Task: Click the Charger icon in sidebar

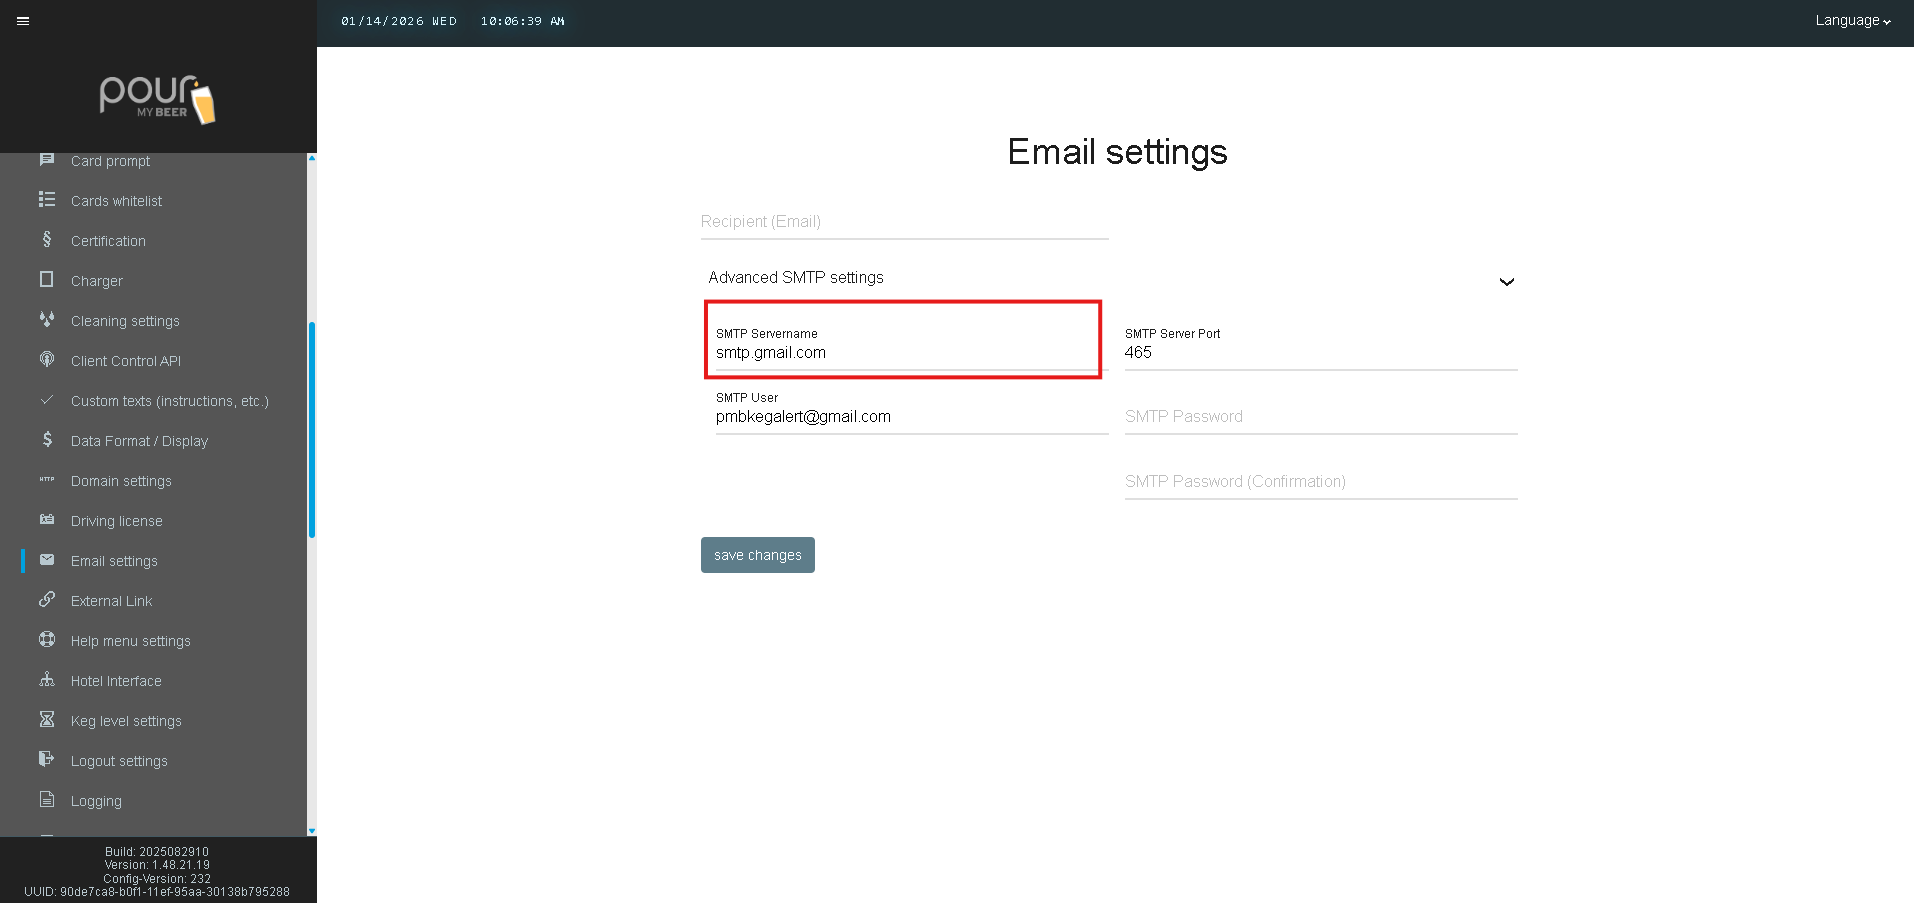Action: 47,280
